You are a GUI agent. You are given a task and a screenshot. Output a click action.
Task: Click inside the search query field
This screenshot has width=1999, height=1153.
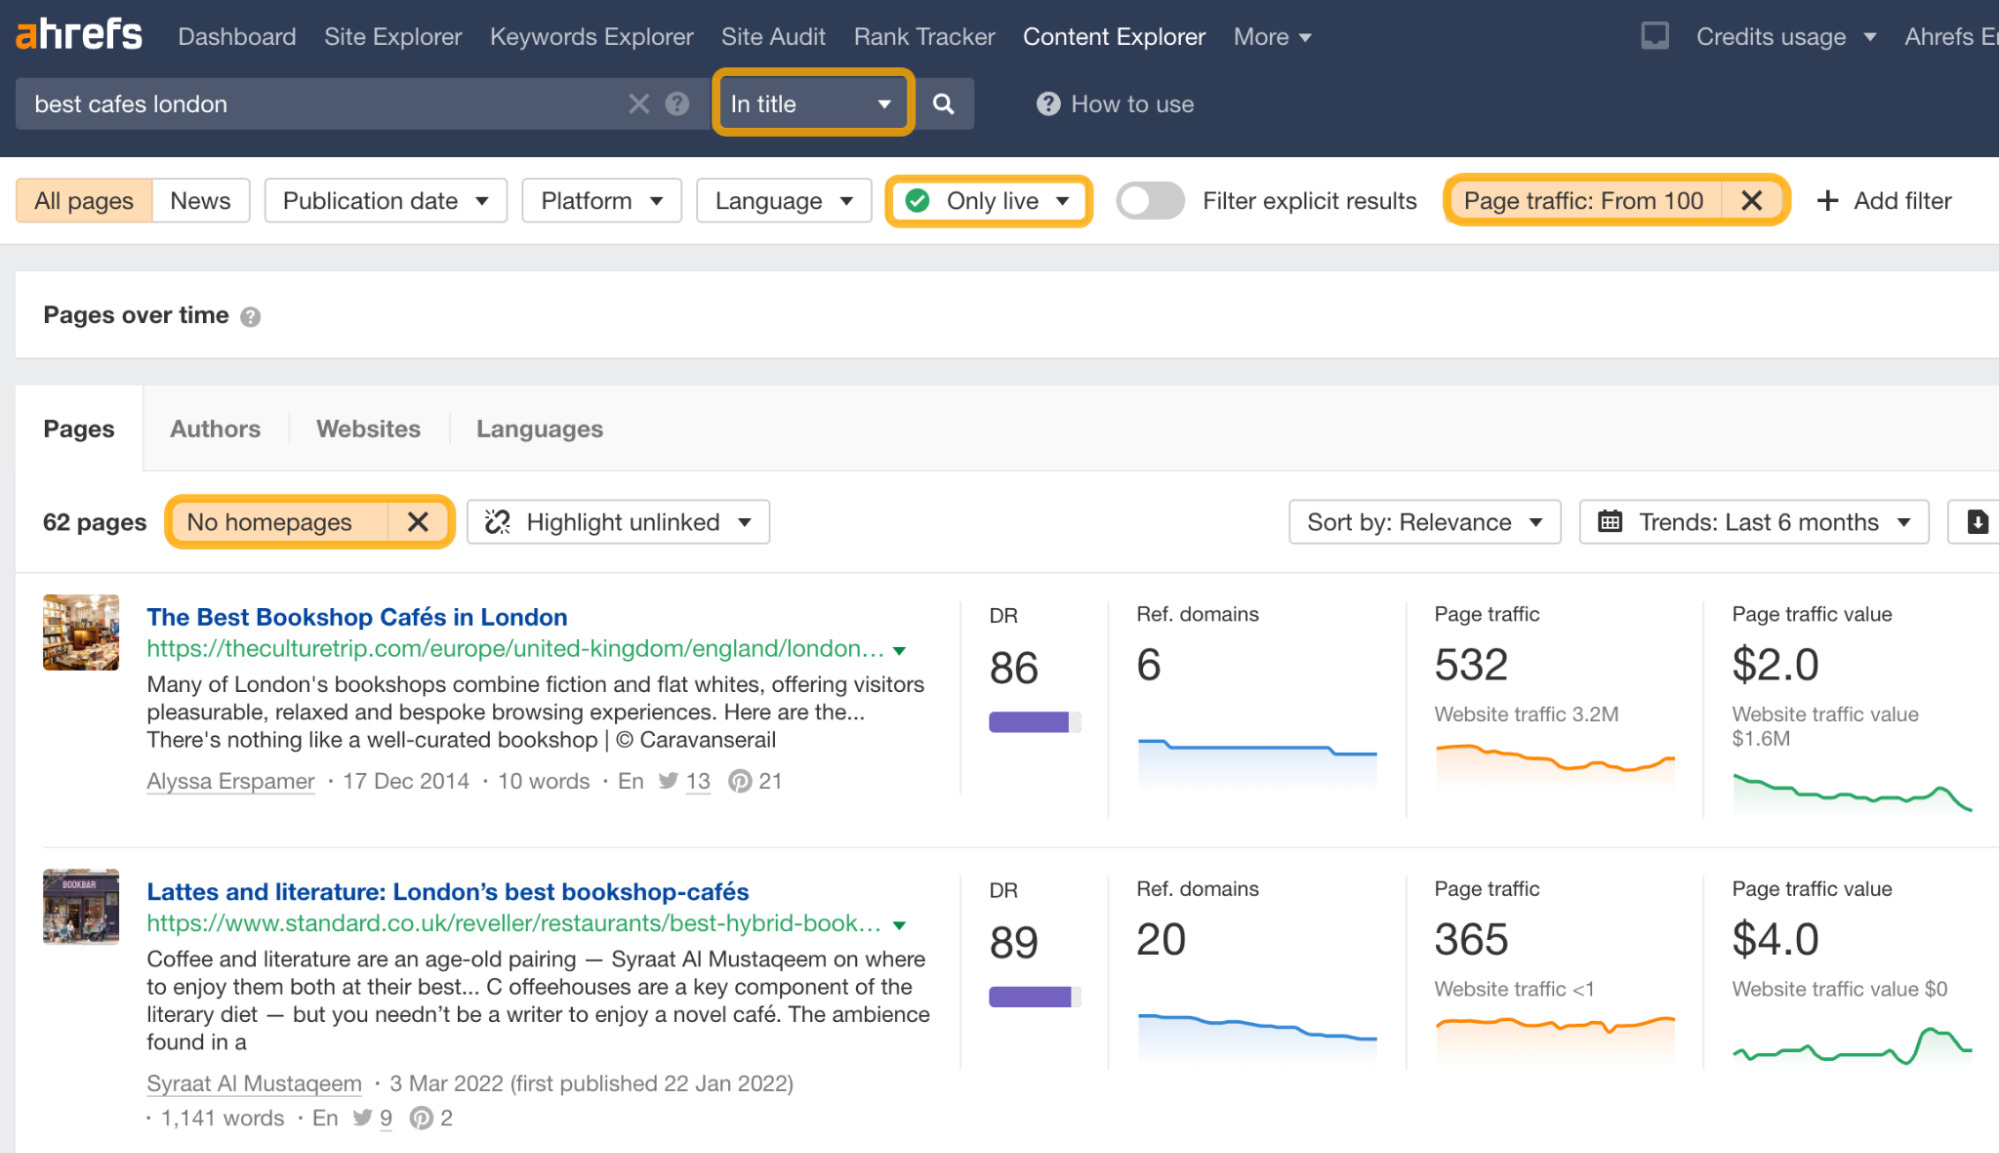pos(300,103)
